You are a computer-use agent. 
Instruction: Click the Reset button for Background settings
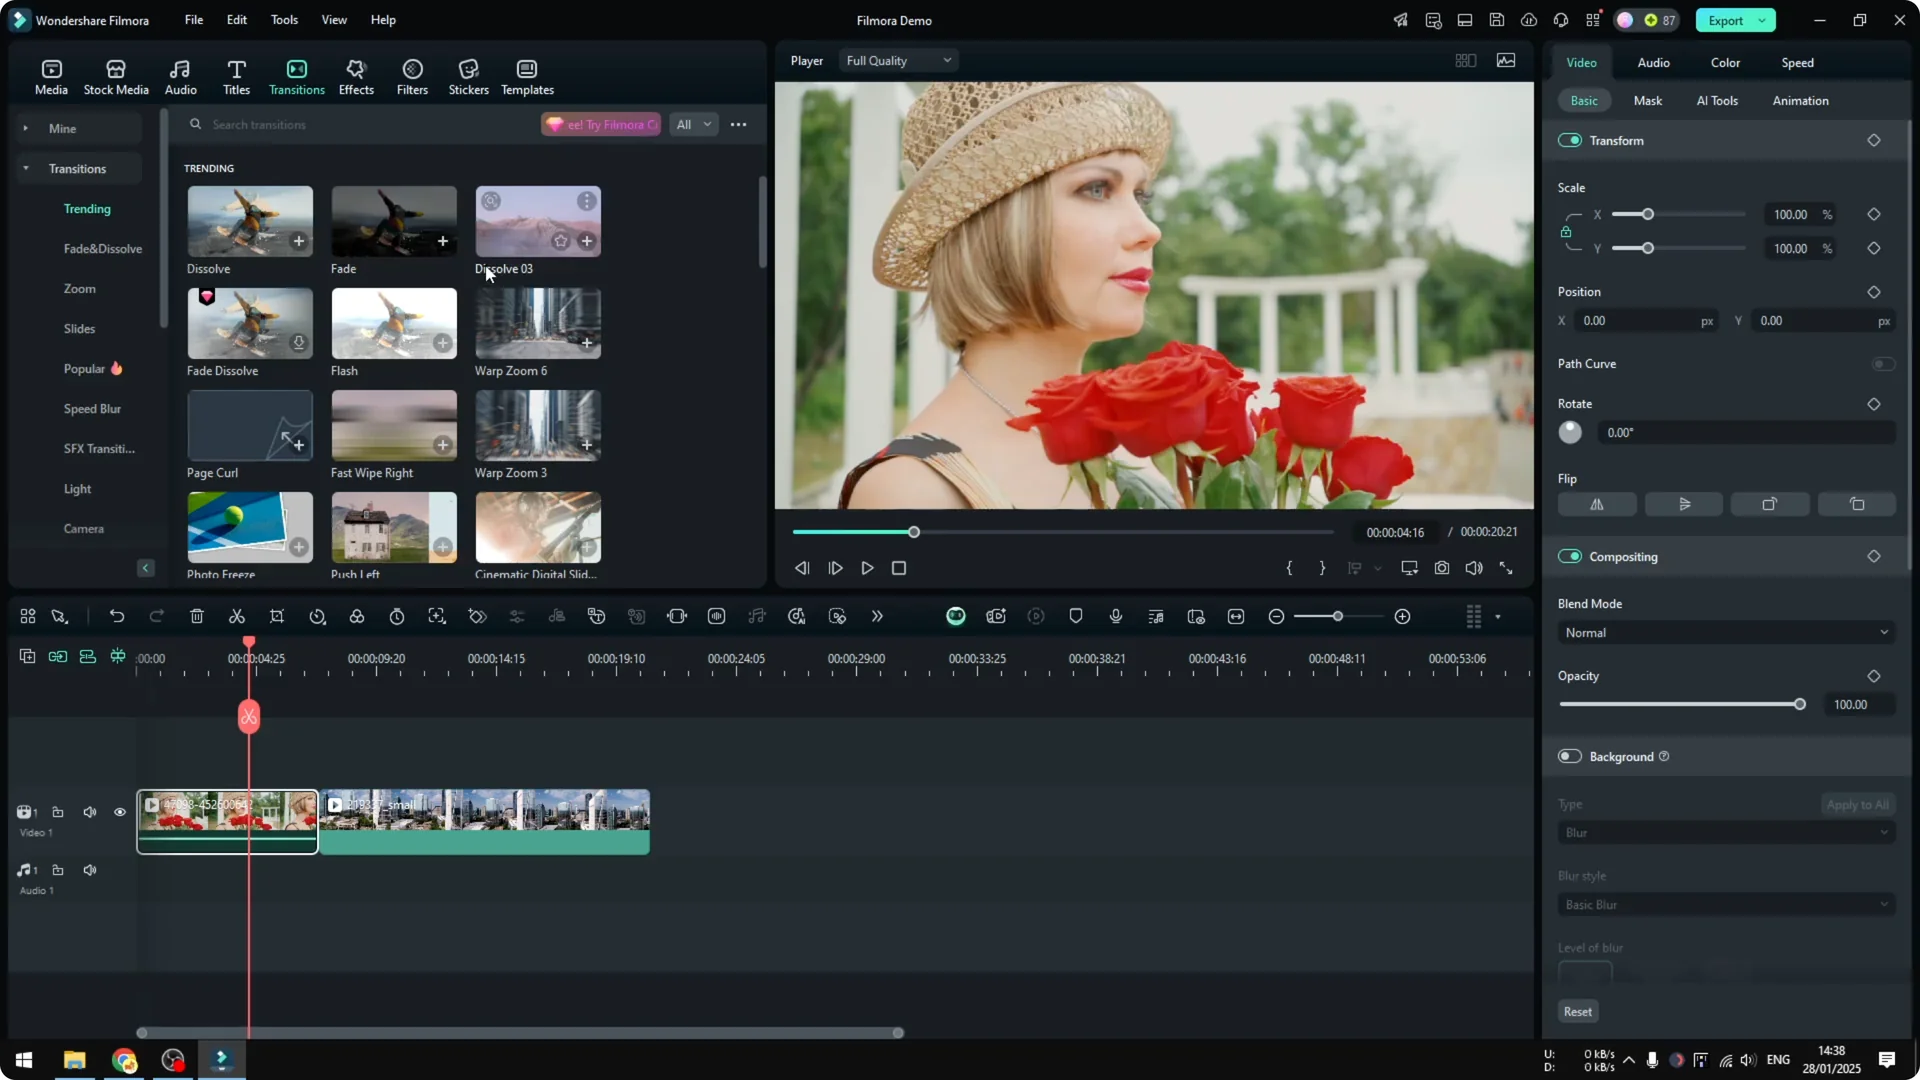(1577, 1011)
